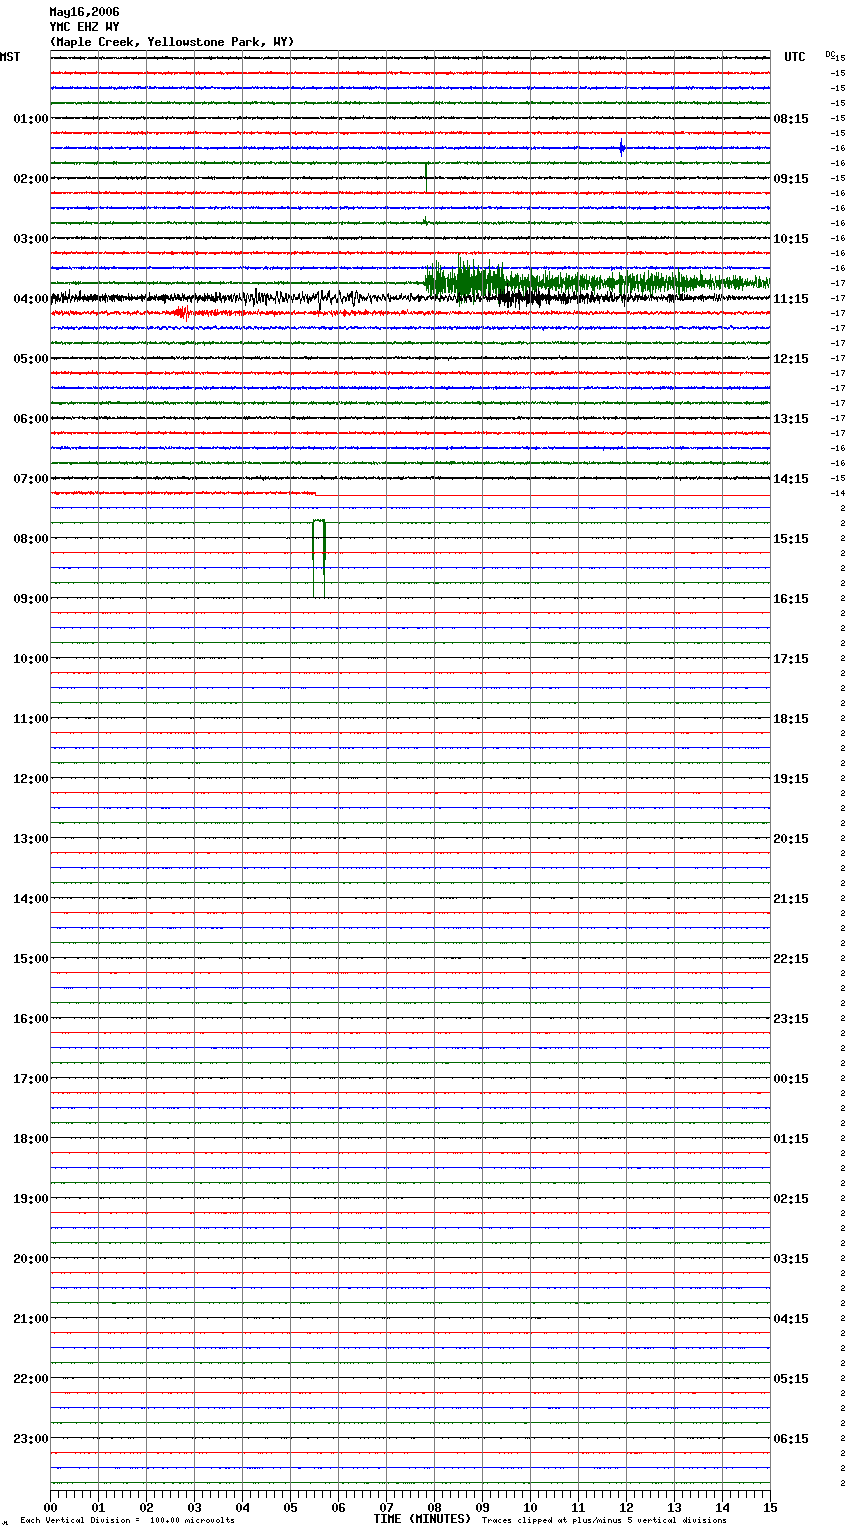This screenshot has width=850, height=1534.
Task: Select the 09:15 UTC time label
Action: click(791, 179)
